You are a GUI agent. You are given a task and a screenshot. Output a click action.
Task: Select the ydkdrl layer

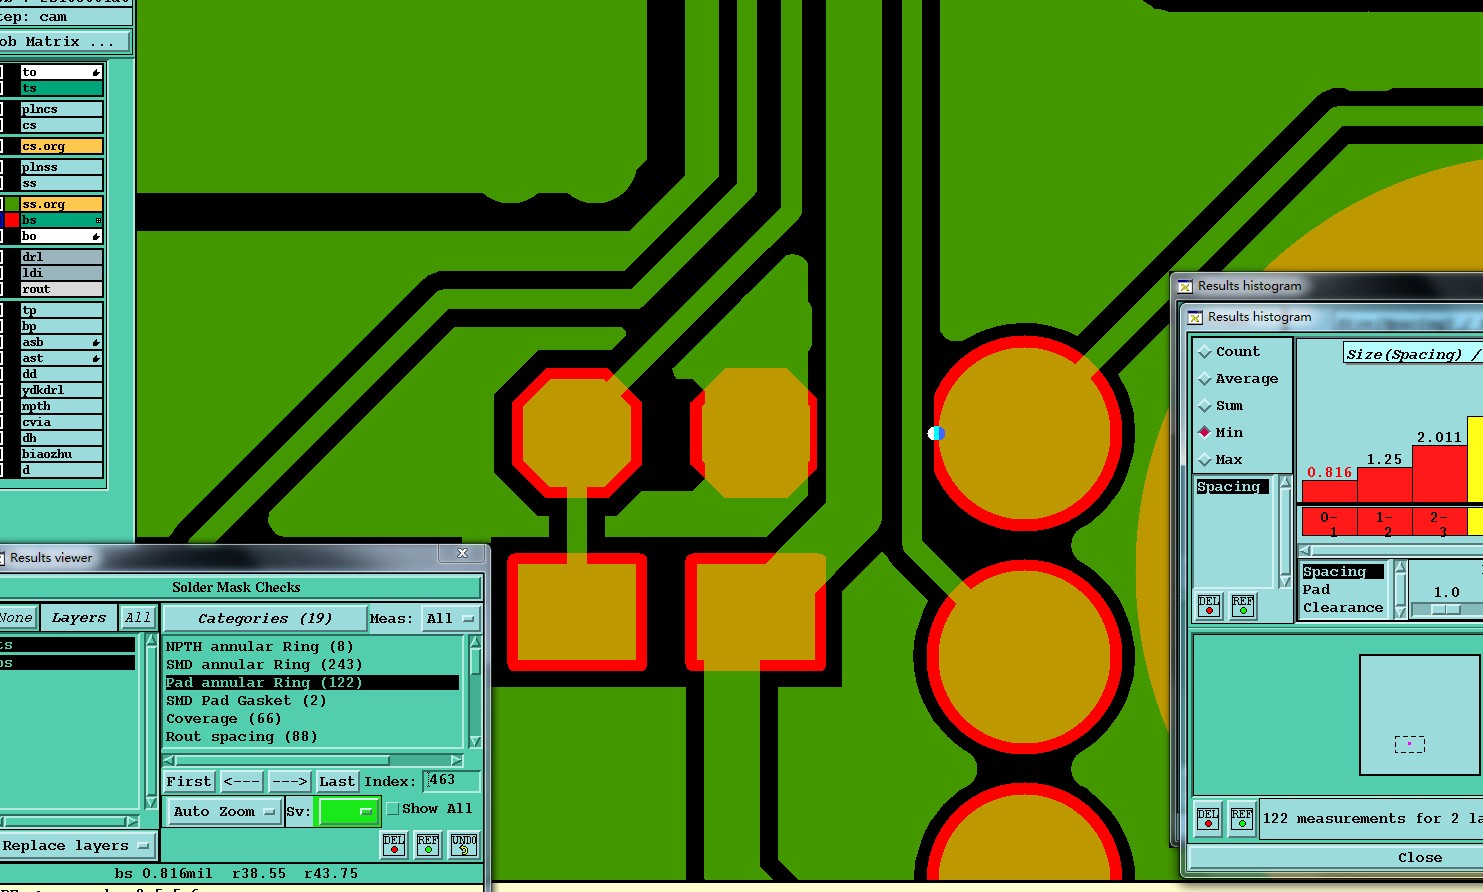tap(61, 390)
